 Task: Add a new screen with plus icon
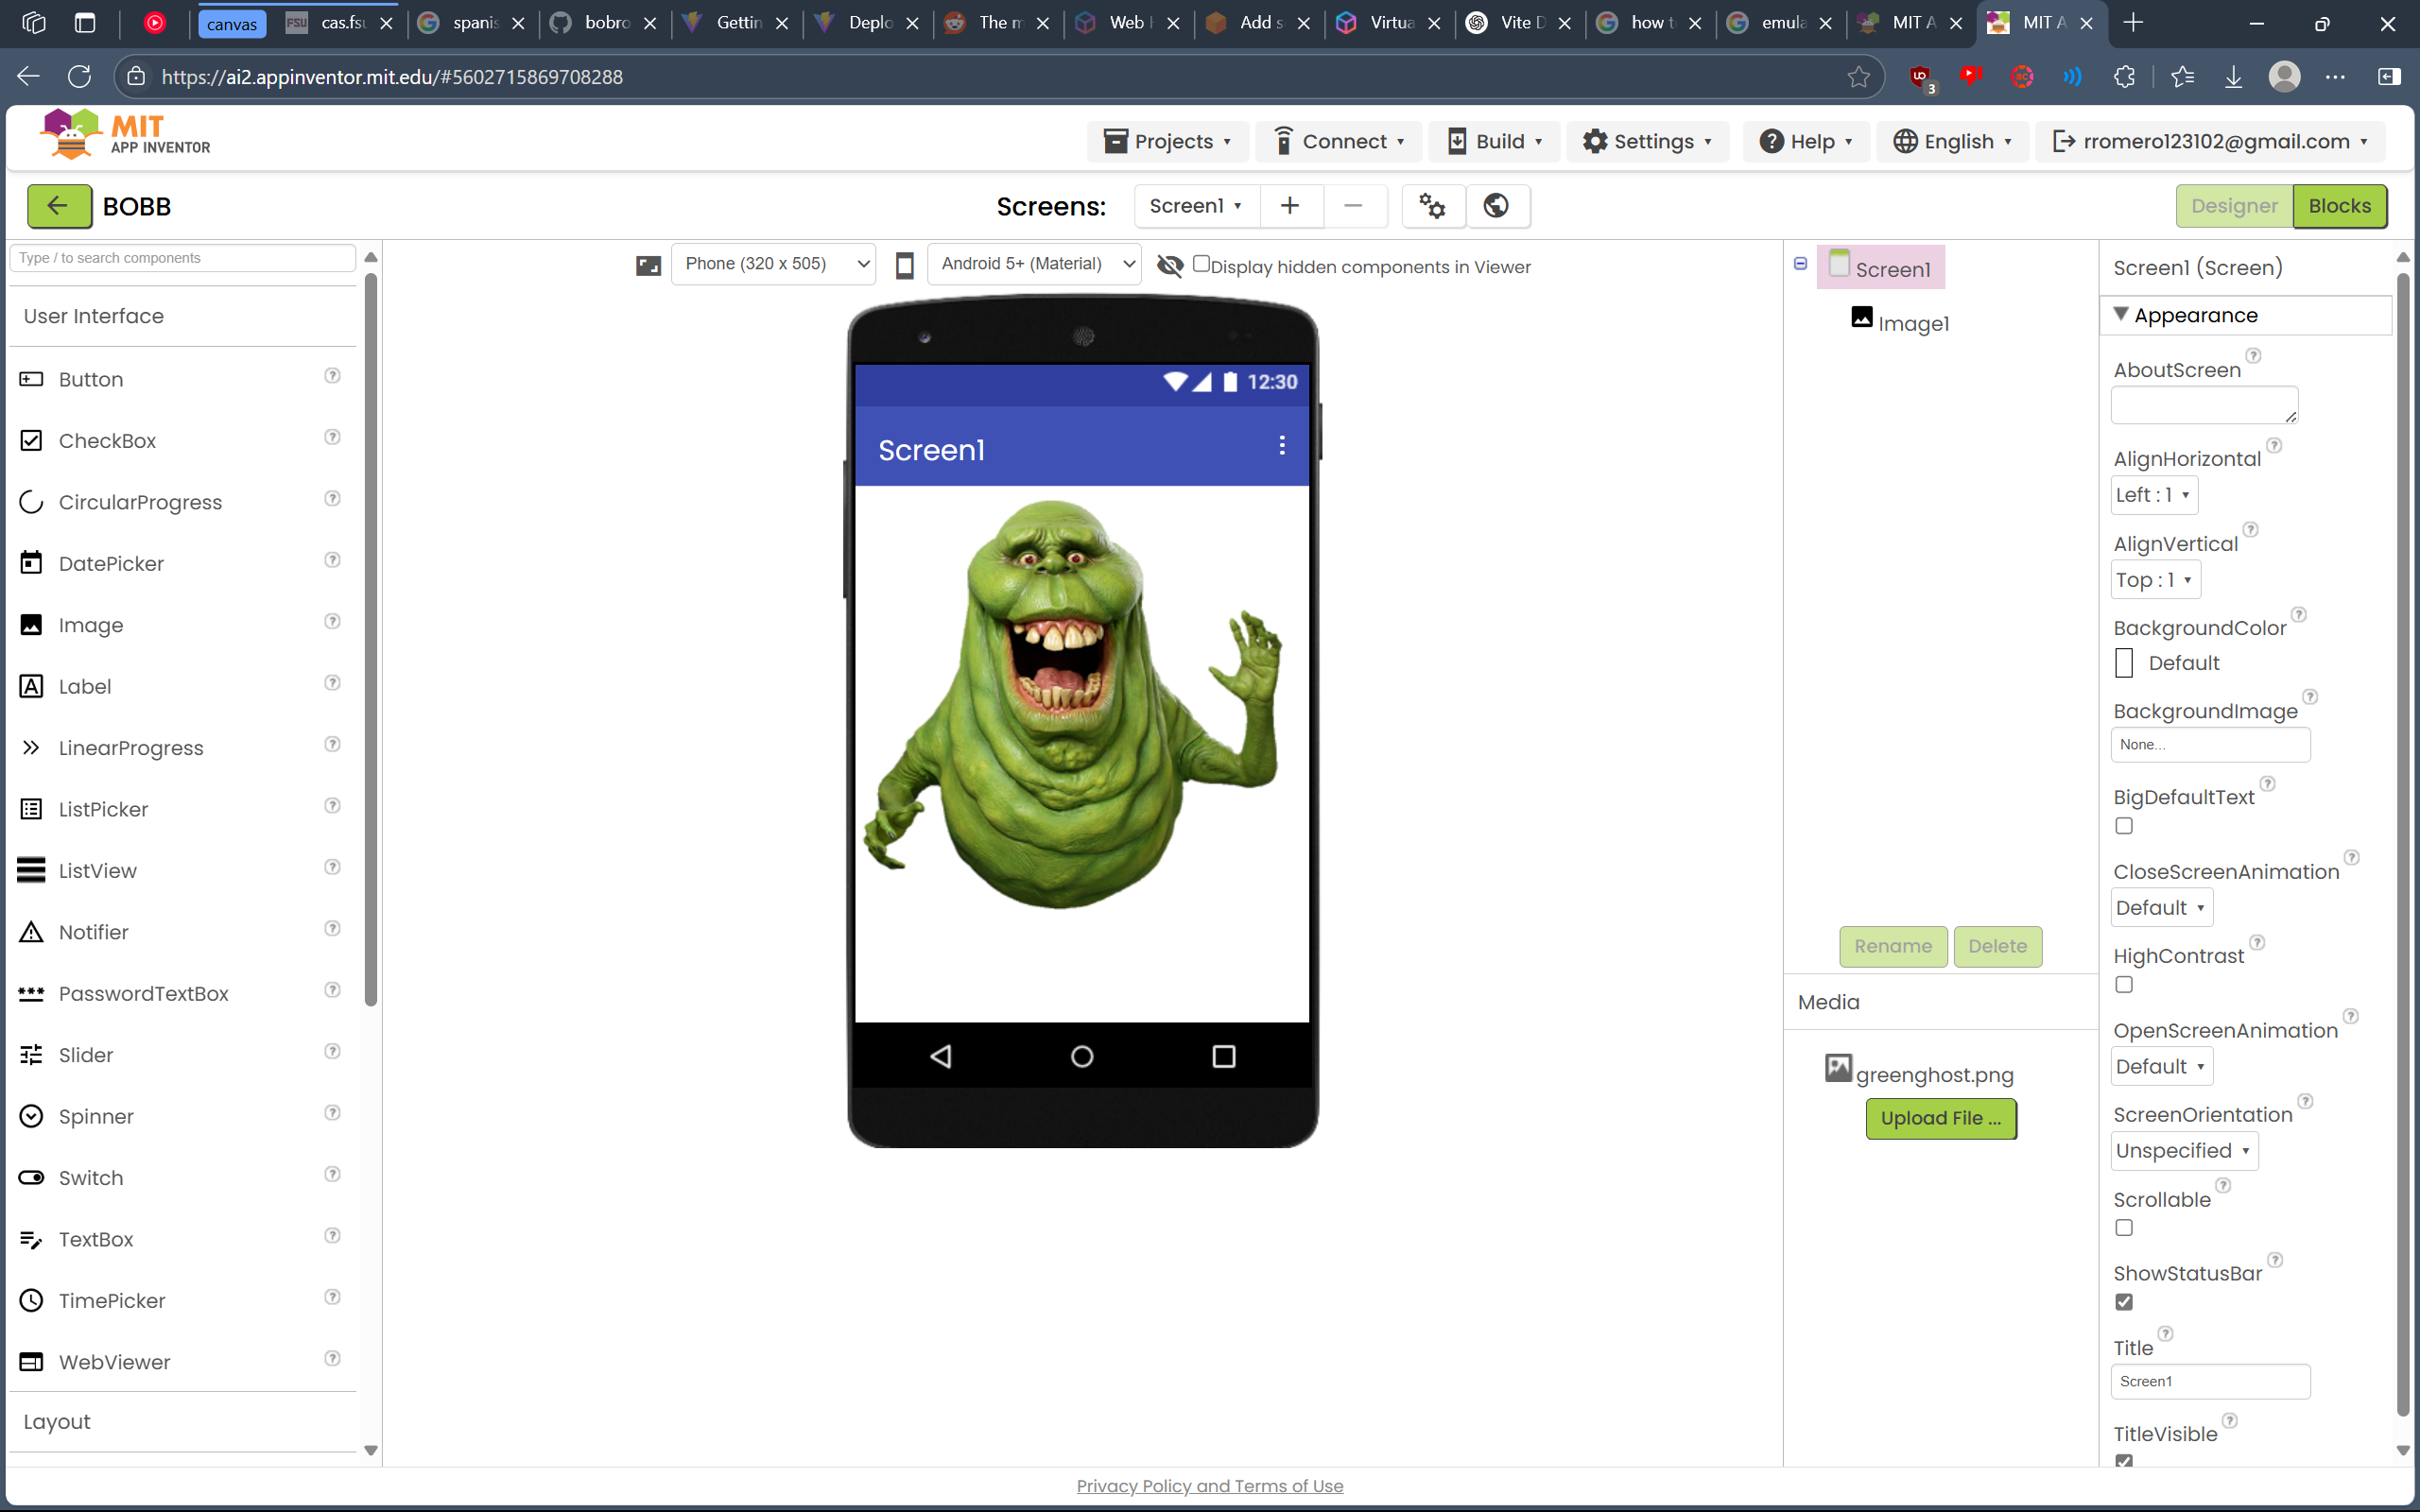tap(1290, 206)
